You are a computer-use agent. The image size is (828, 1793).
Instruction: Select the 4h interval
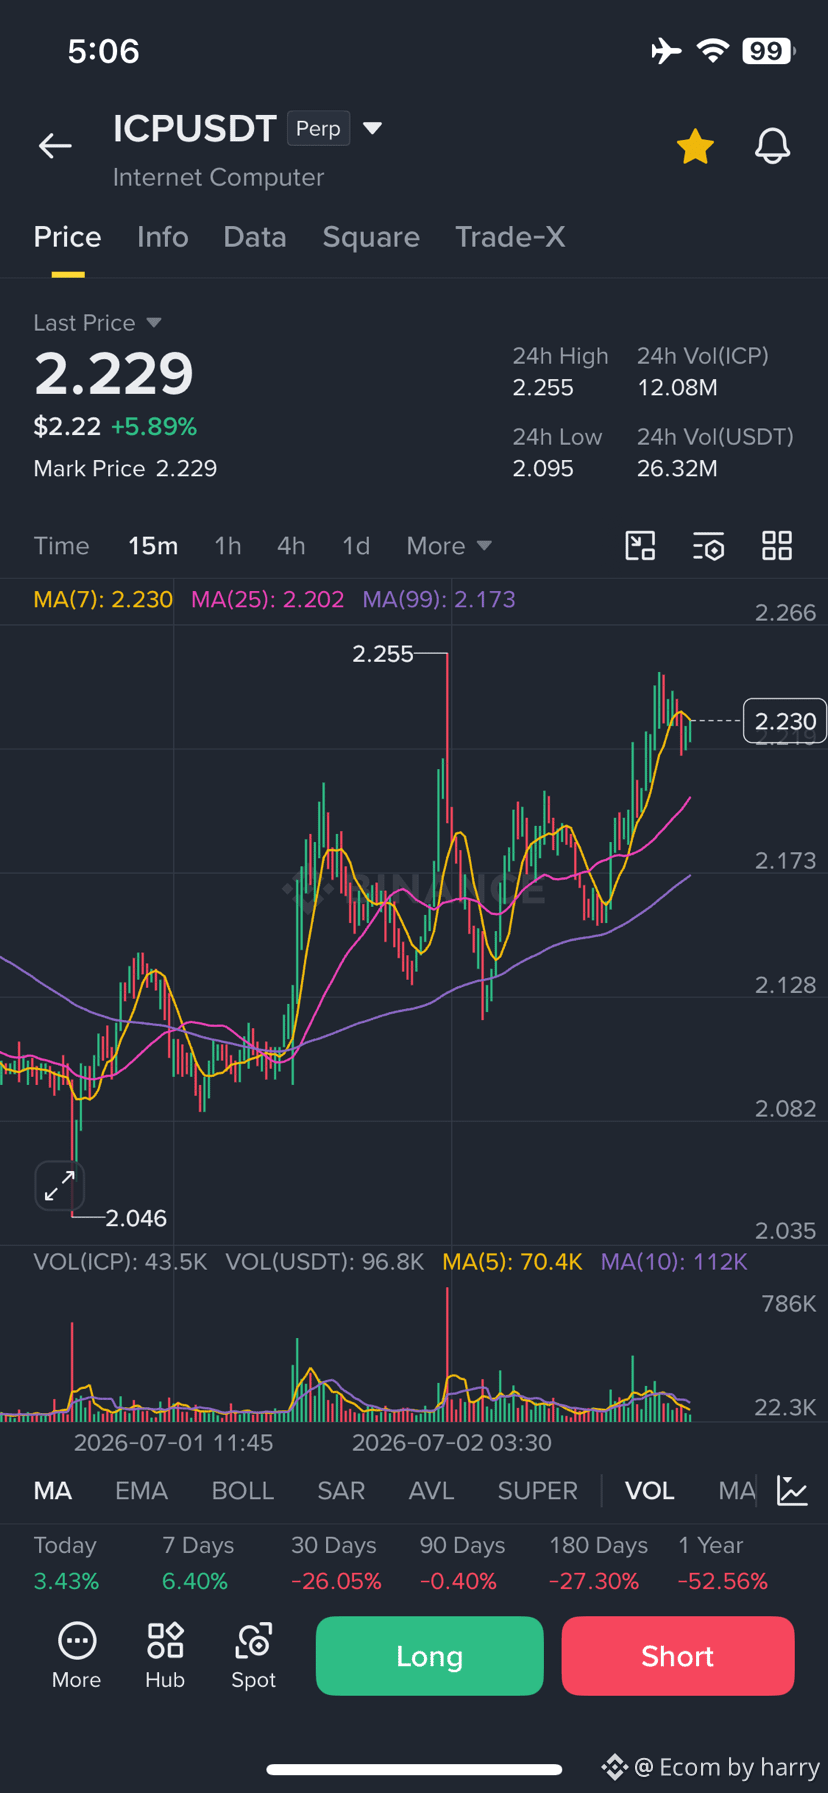(x=291, y=546)
